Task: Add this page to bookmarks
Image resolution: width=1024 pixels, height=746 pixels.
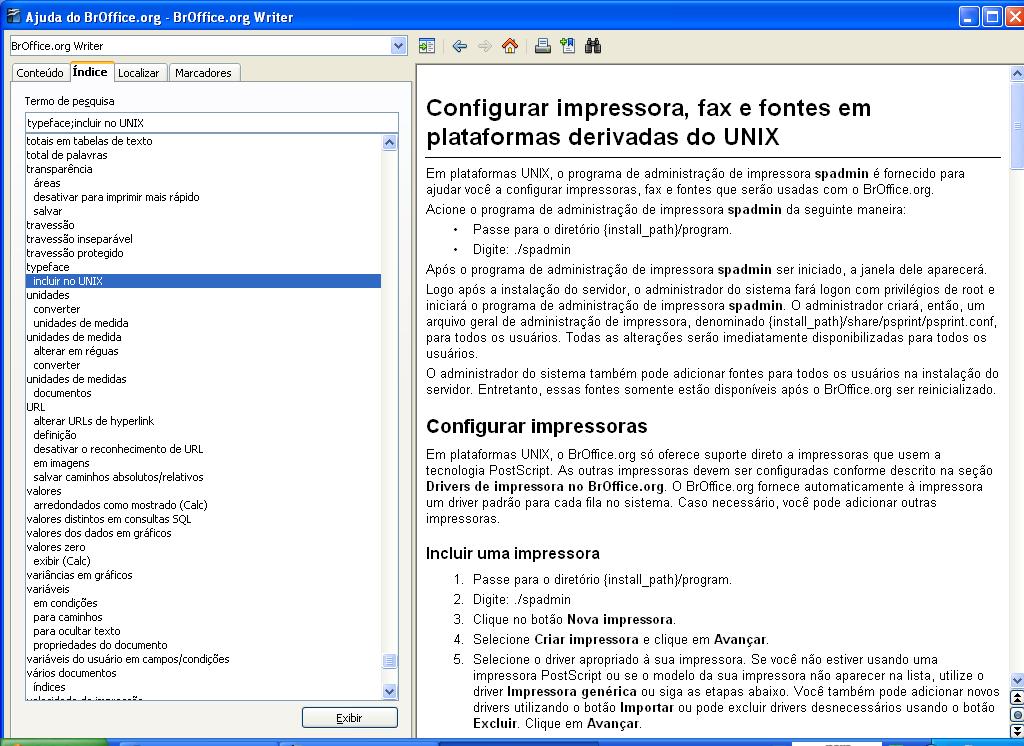Action: coord(568,46)
